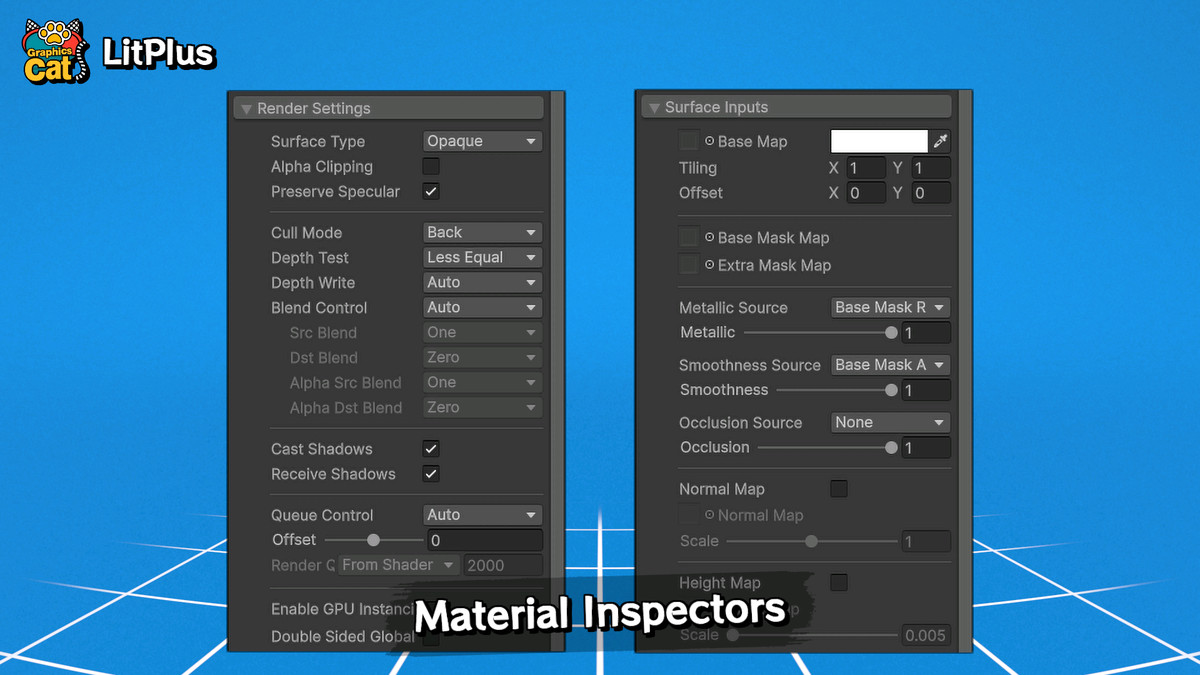Open the Base Mask Map texture picker
The height and width of the screenshot is (675, 1200).
[687, 238]
